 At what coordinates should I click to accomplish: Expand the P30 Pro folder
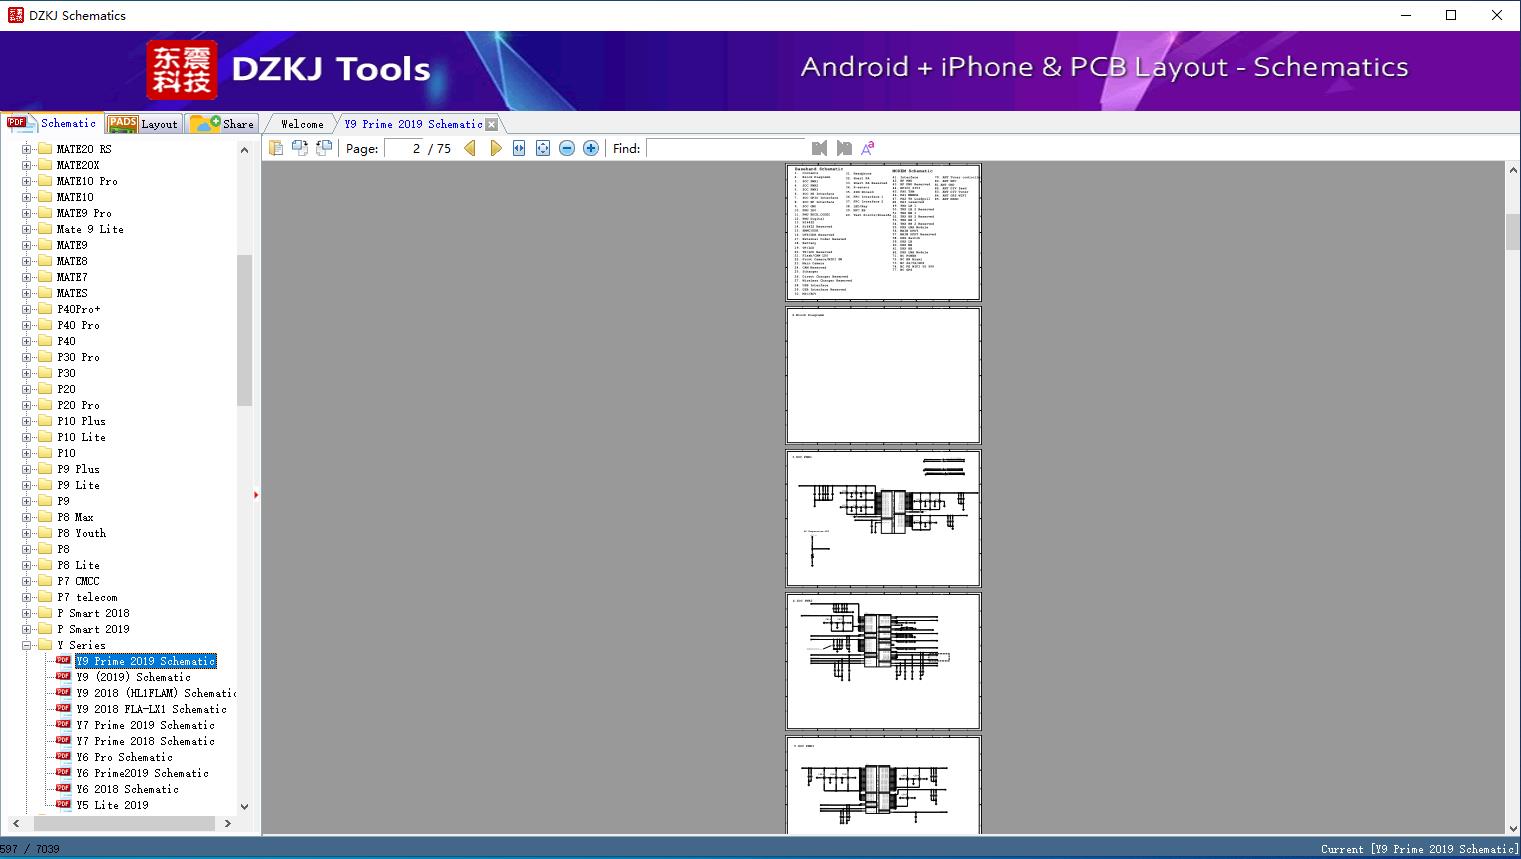(27, 357)
